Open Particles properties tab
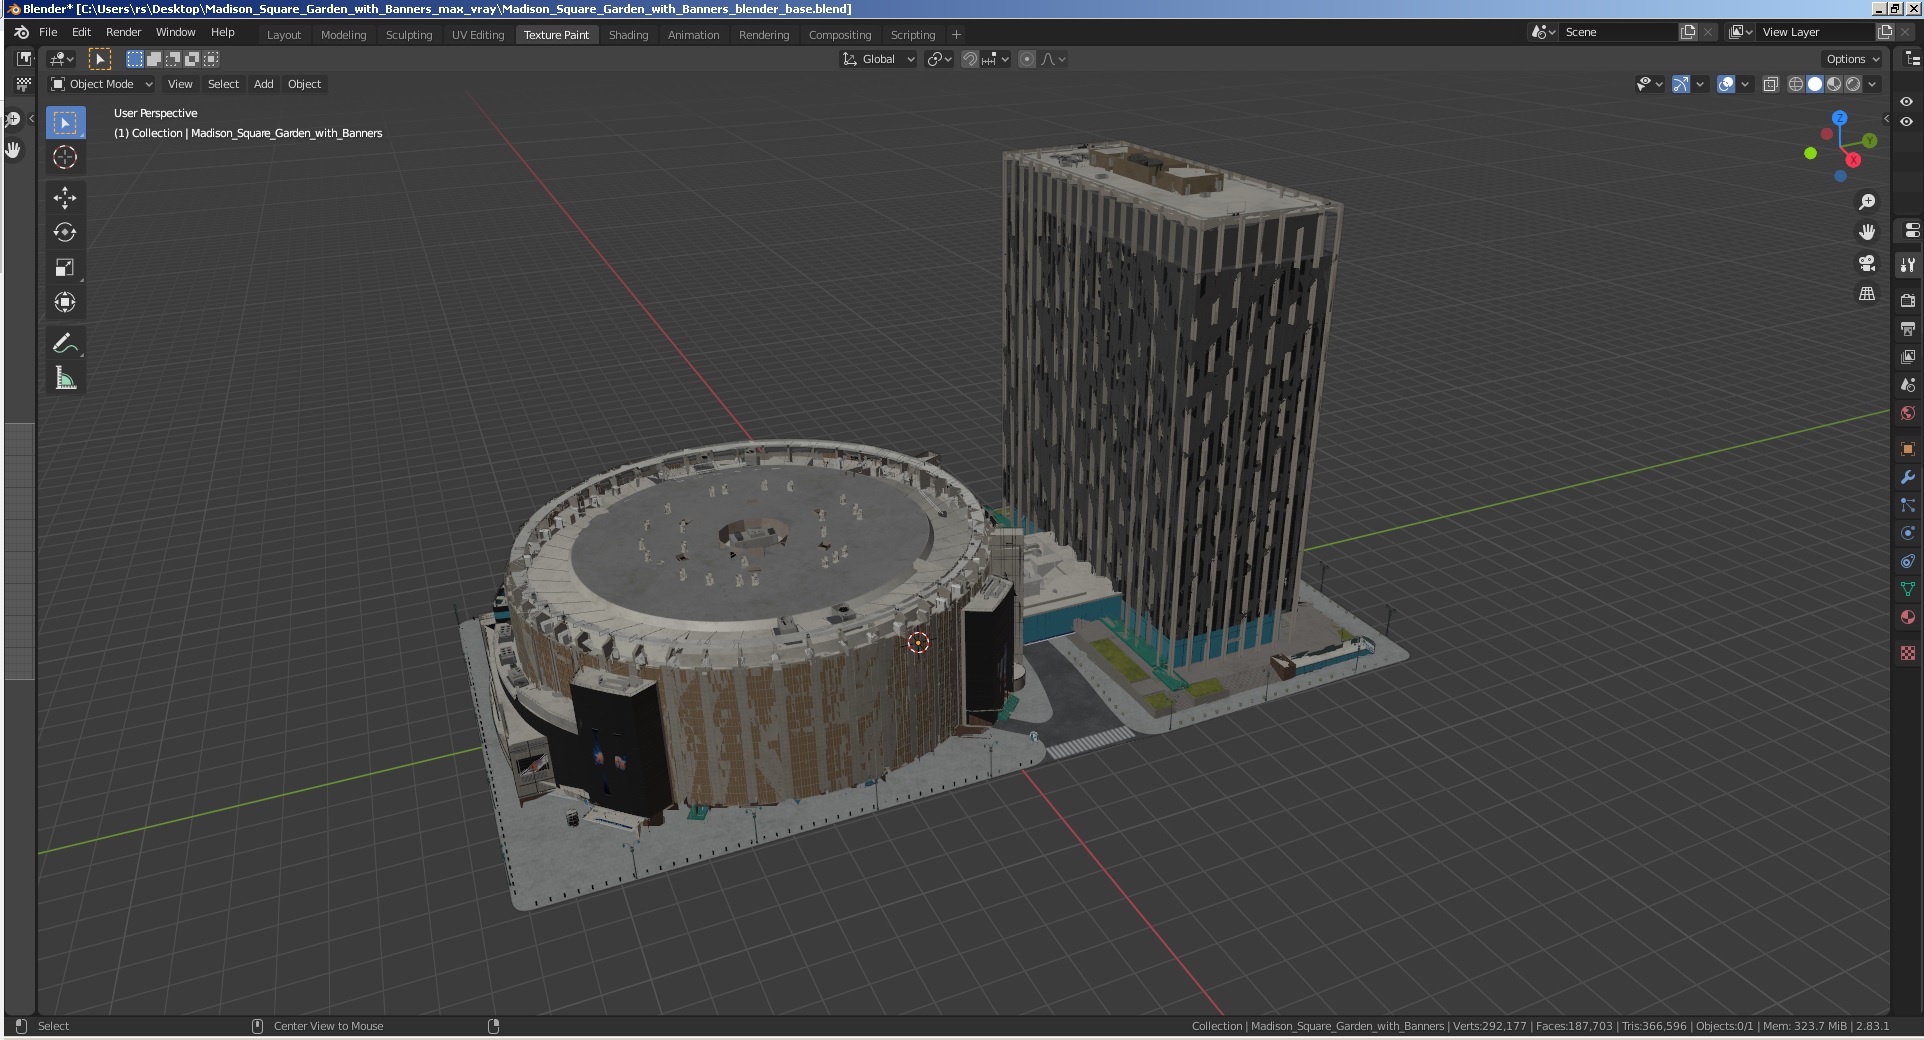The height and width of the screenshot is (1040, 1924). [x=1908, y=505]
